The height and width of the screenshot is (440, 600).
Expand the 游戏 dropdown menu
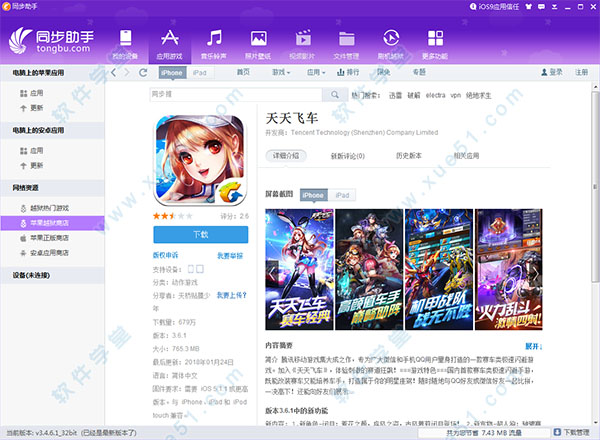tap(281, 73)
